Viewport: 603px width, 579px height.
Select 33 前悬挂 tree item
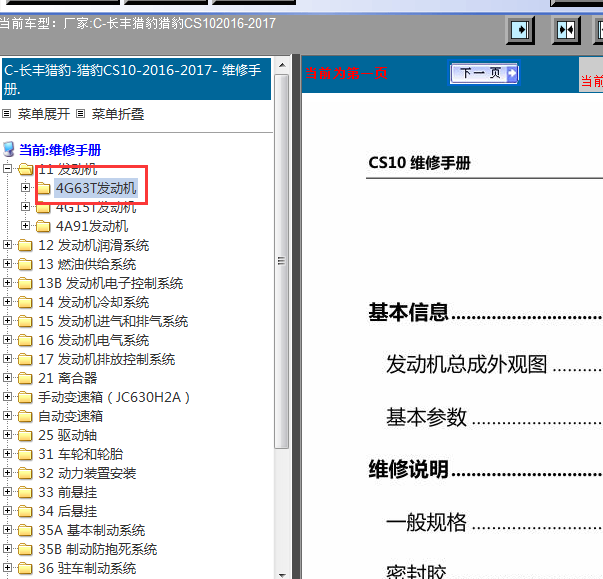click(x=68, y=492)
